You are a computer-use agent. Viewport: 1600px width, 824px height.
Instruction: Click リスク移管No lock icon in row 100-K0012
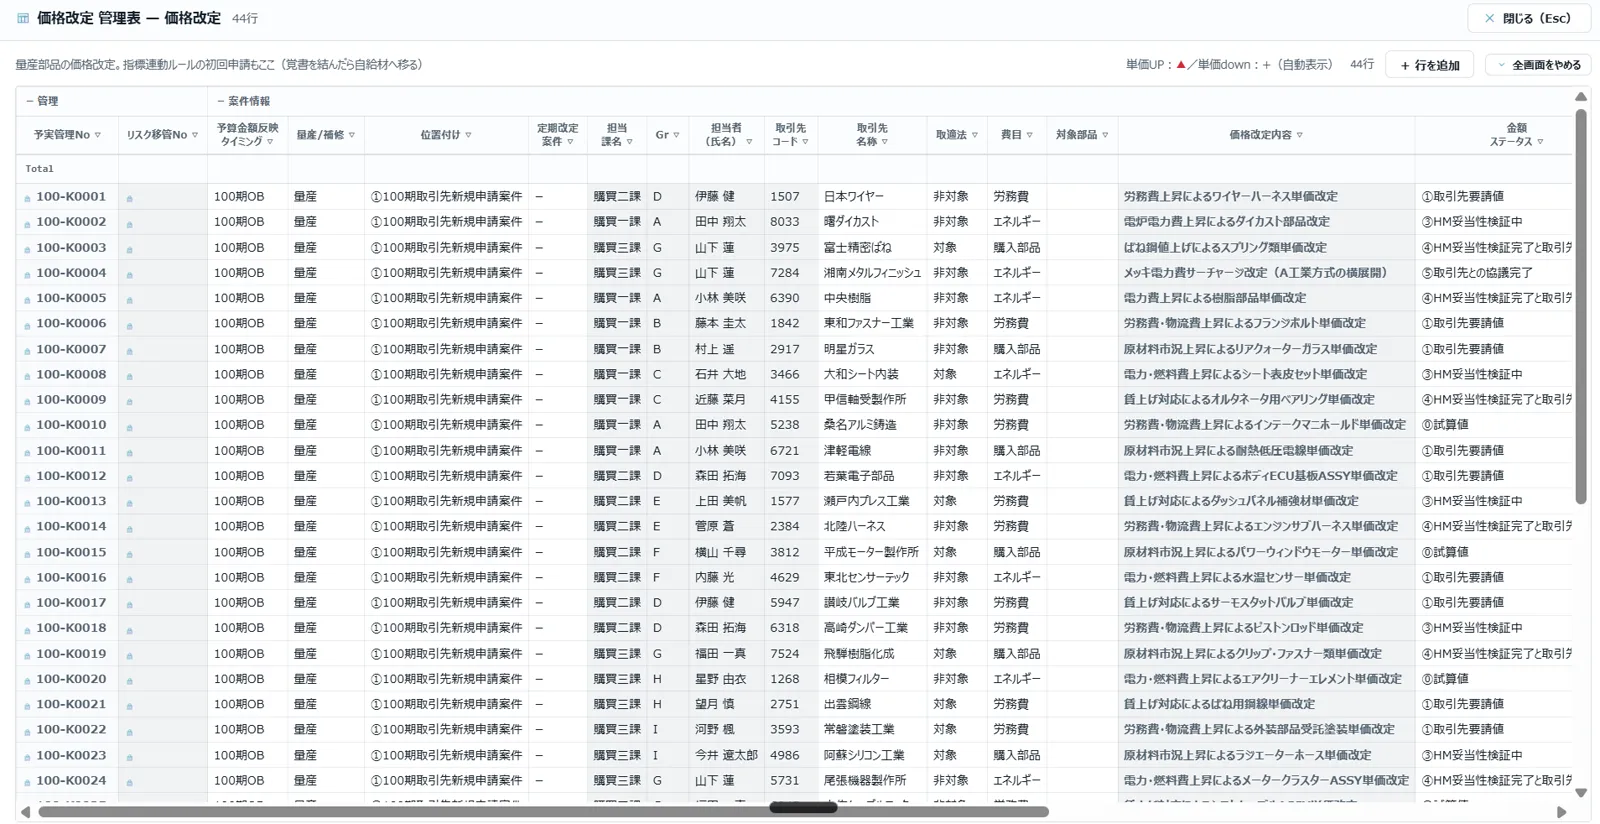(129, 477)
